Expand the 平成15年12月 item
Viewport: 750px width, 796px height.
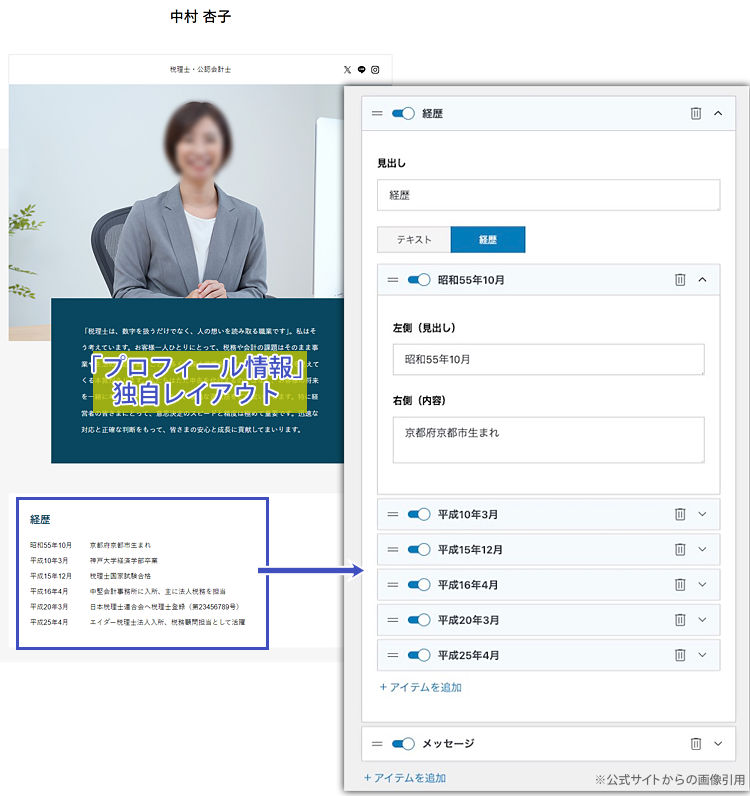702,549
